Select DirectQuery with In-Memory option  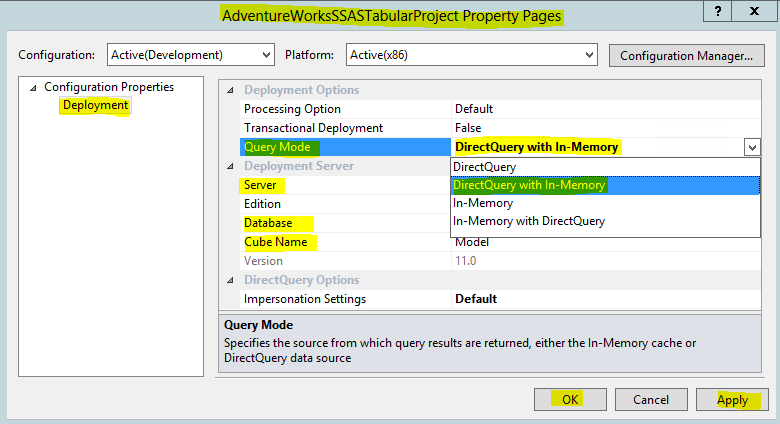click(529, 185)
